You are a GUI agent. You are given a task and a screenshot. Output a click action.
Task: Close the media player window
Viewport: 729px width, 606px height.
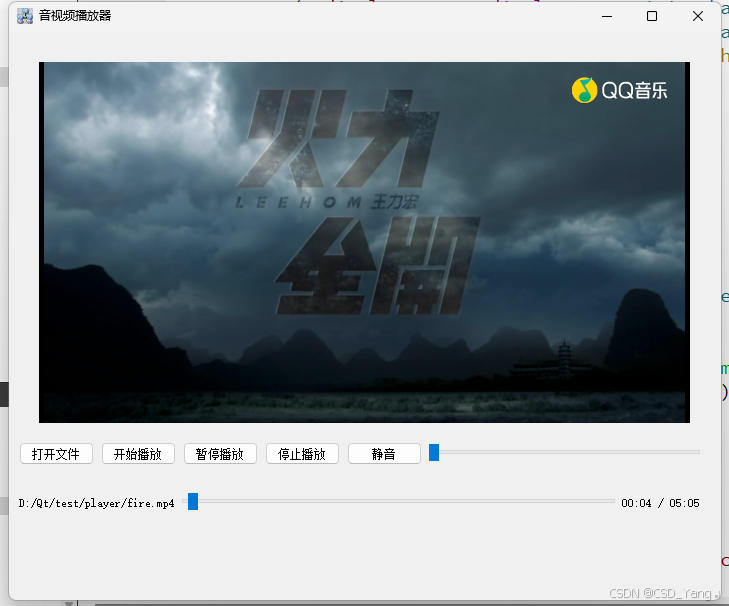click(x=697, y=16)
